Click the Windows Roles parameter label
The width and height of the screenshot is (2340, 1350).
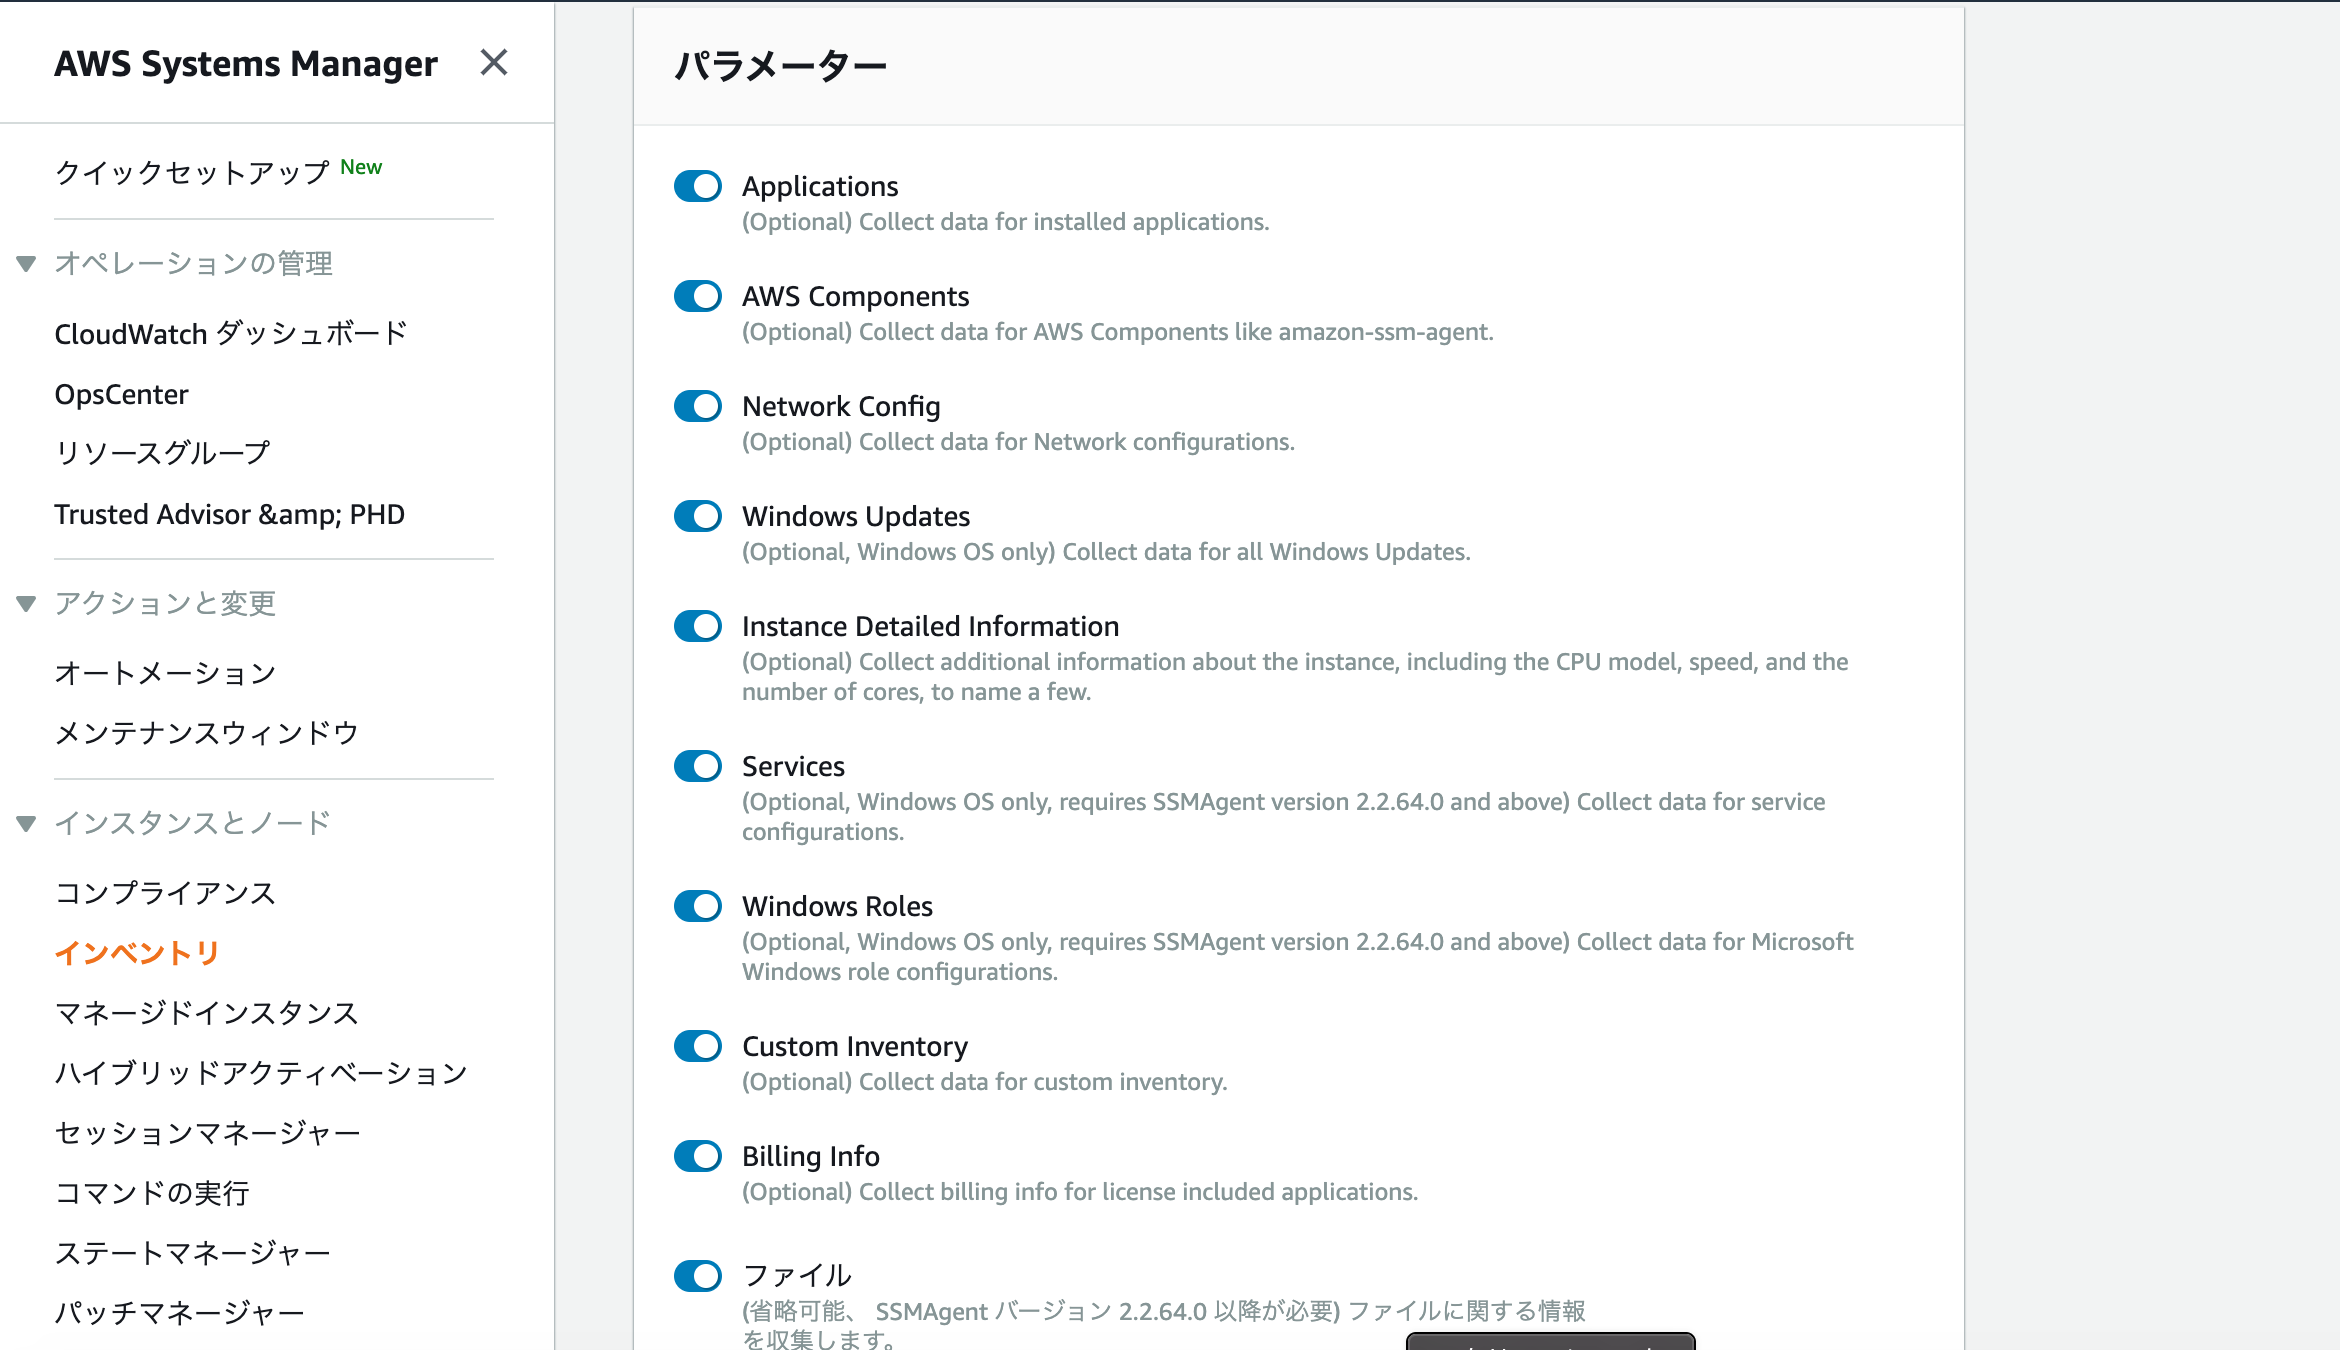pyautogui.click(x=837, y=906)
